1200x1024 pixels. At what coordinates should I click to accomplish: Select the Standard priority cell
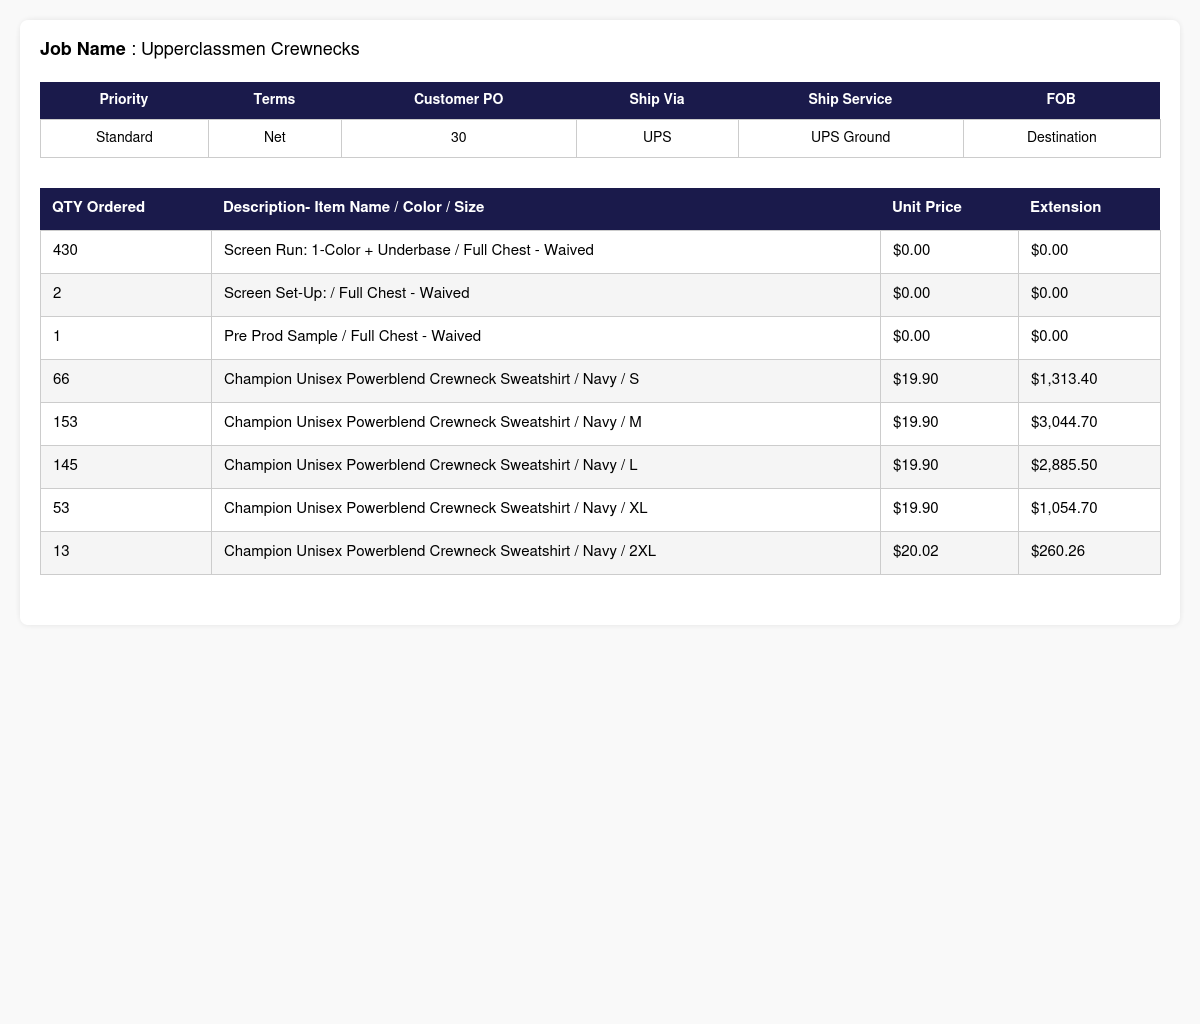point(124,138)
